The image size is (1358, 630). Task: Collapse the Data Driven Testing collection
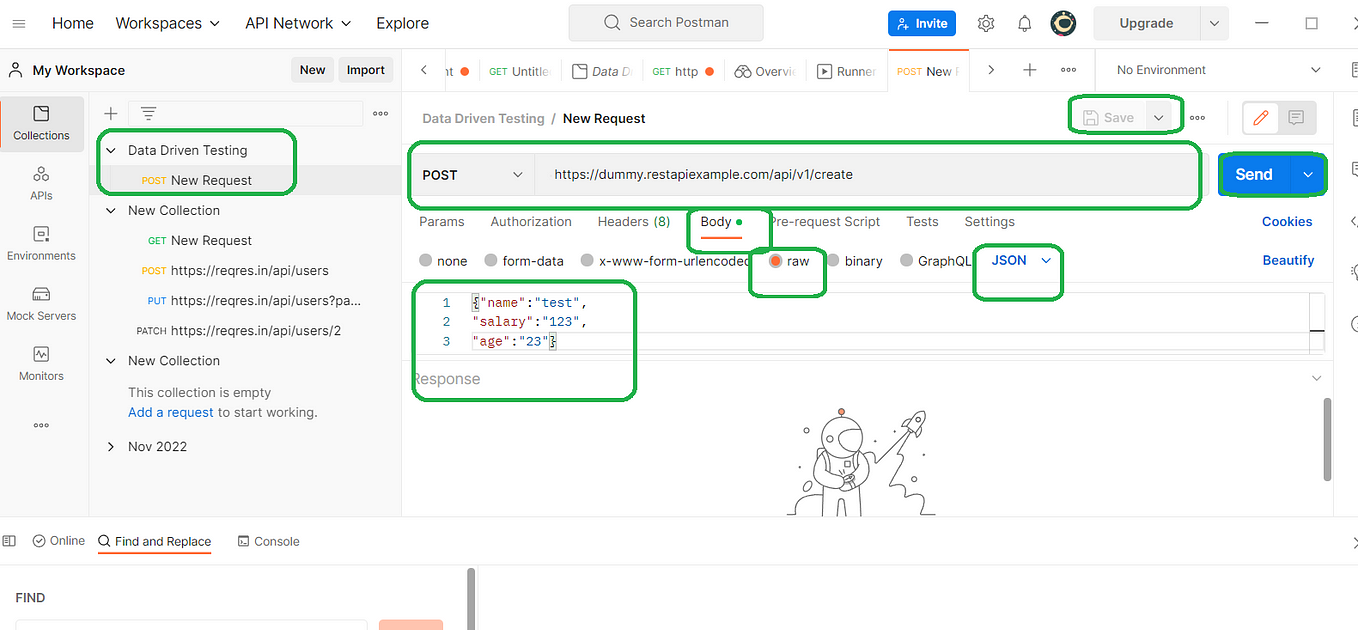coord(111,150)
